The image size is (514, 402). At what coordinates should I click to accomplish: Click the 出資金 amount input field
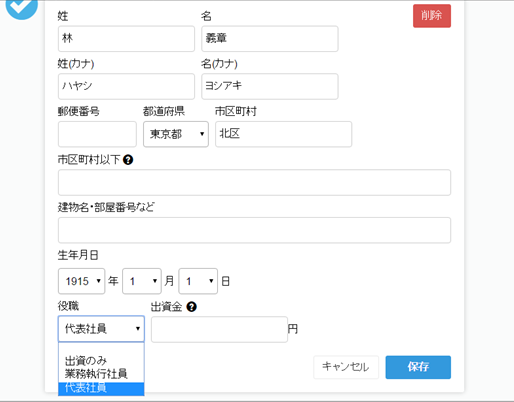click(219, 329)
